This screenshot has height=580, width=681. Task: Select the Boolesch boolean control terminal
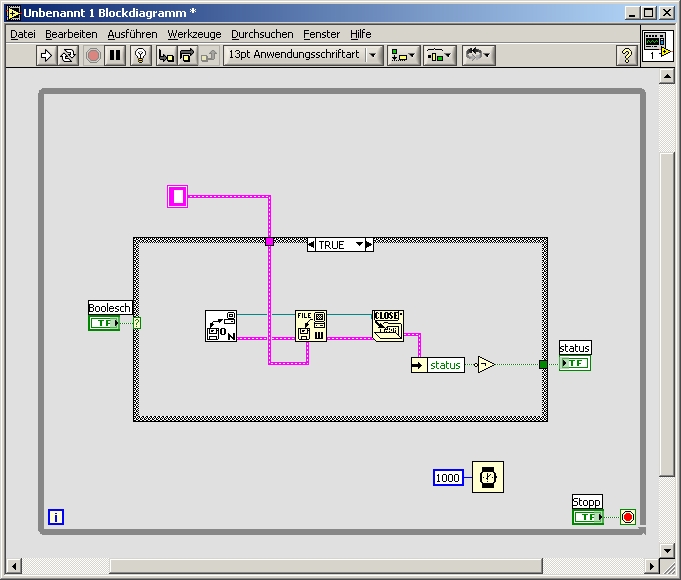(x=104, y=323)
